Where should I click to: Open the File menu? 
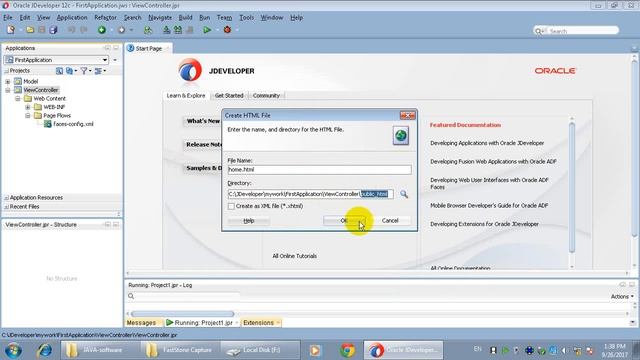8,18
